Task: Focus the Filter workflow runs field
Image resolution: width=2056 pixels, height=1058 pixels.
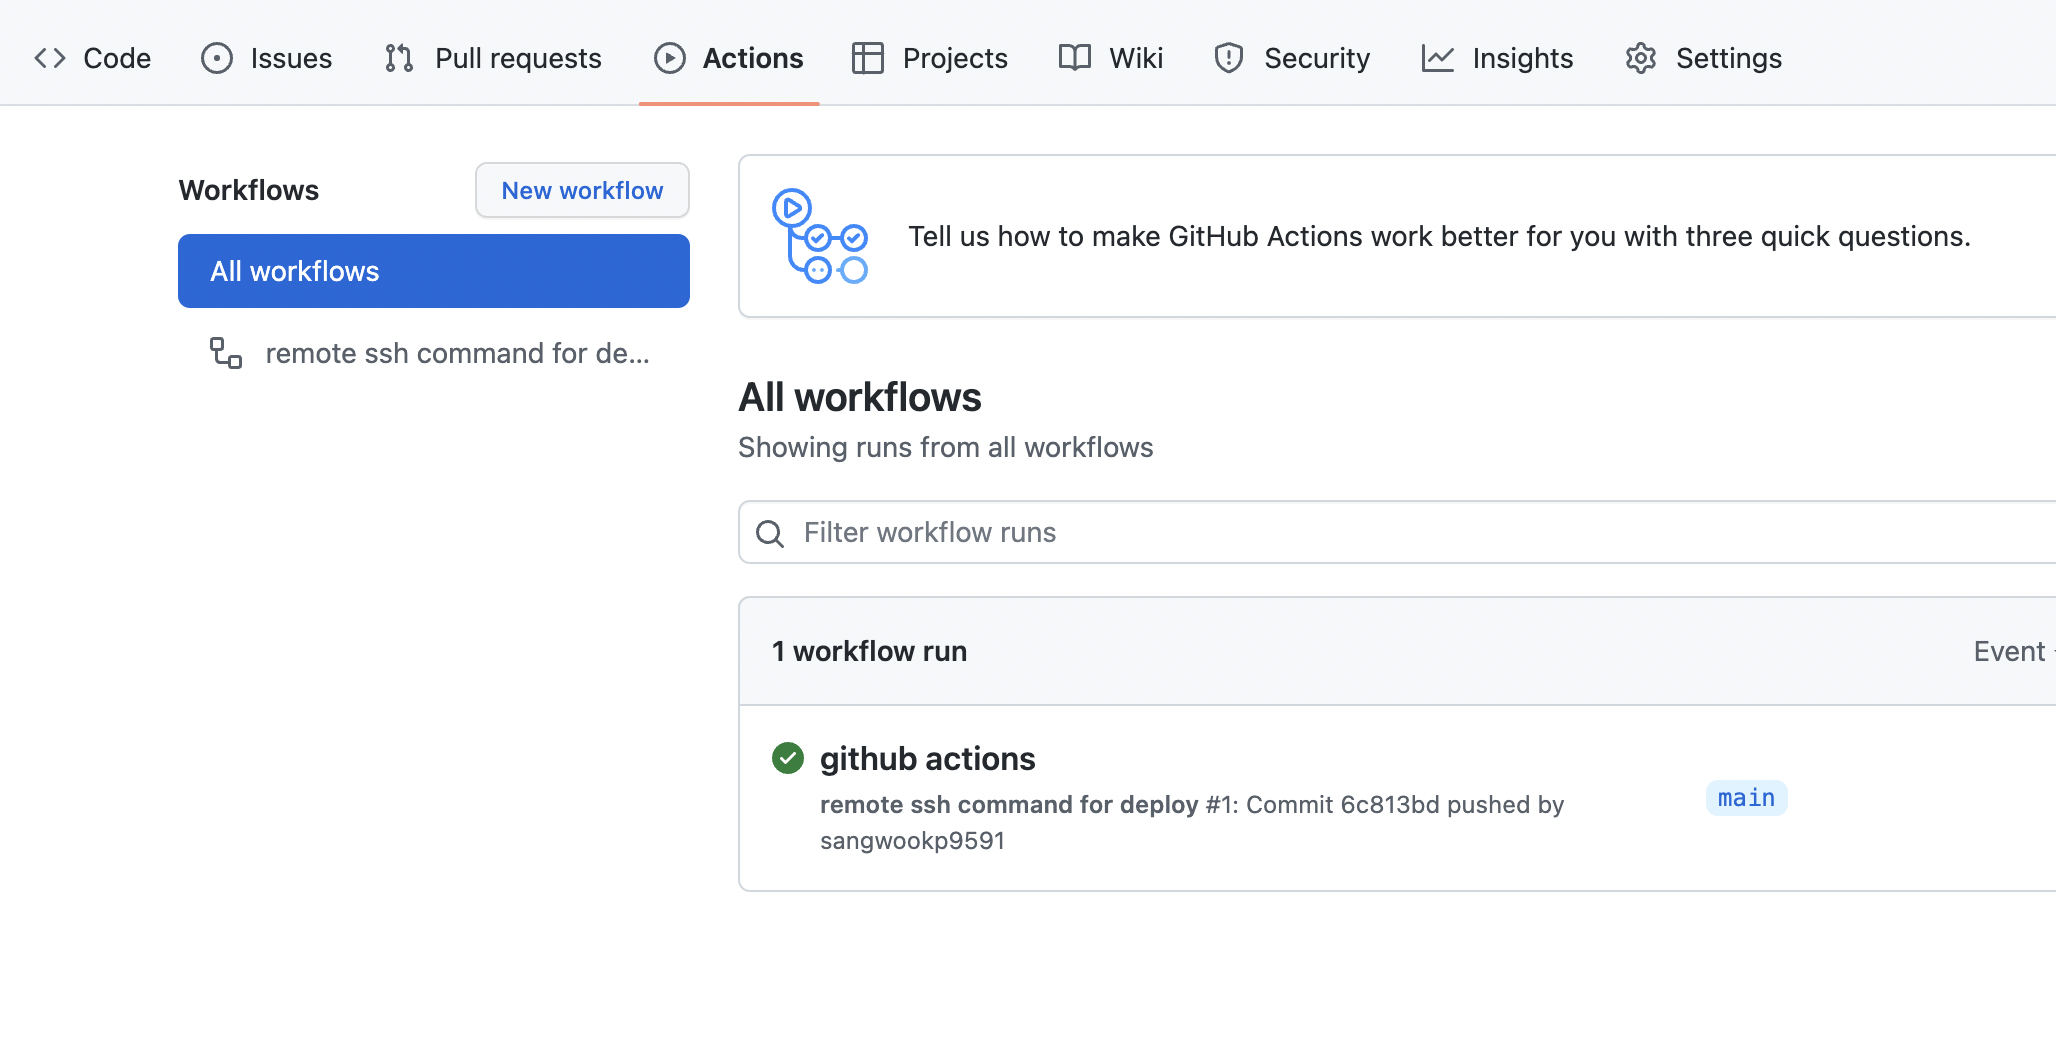Action: pos(1396,532)
